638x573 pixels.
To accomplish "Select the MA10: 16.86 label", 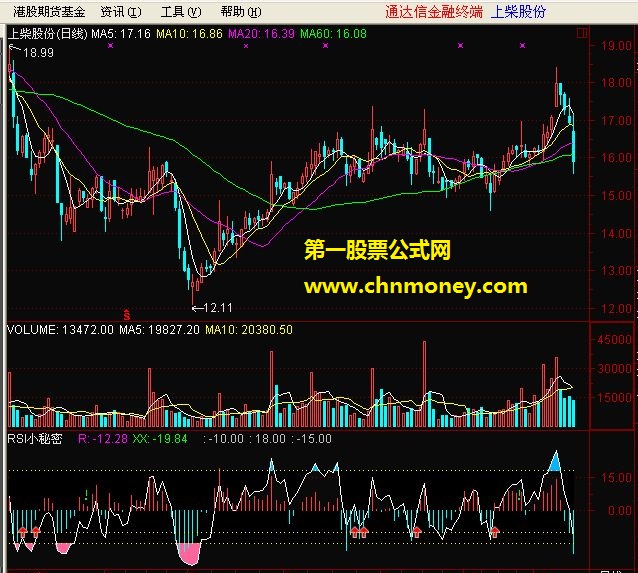I will pyautogui.click(x=189, y=33).
